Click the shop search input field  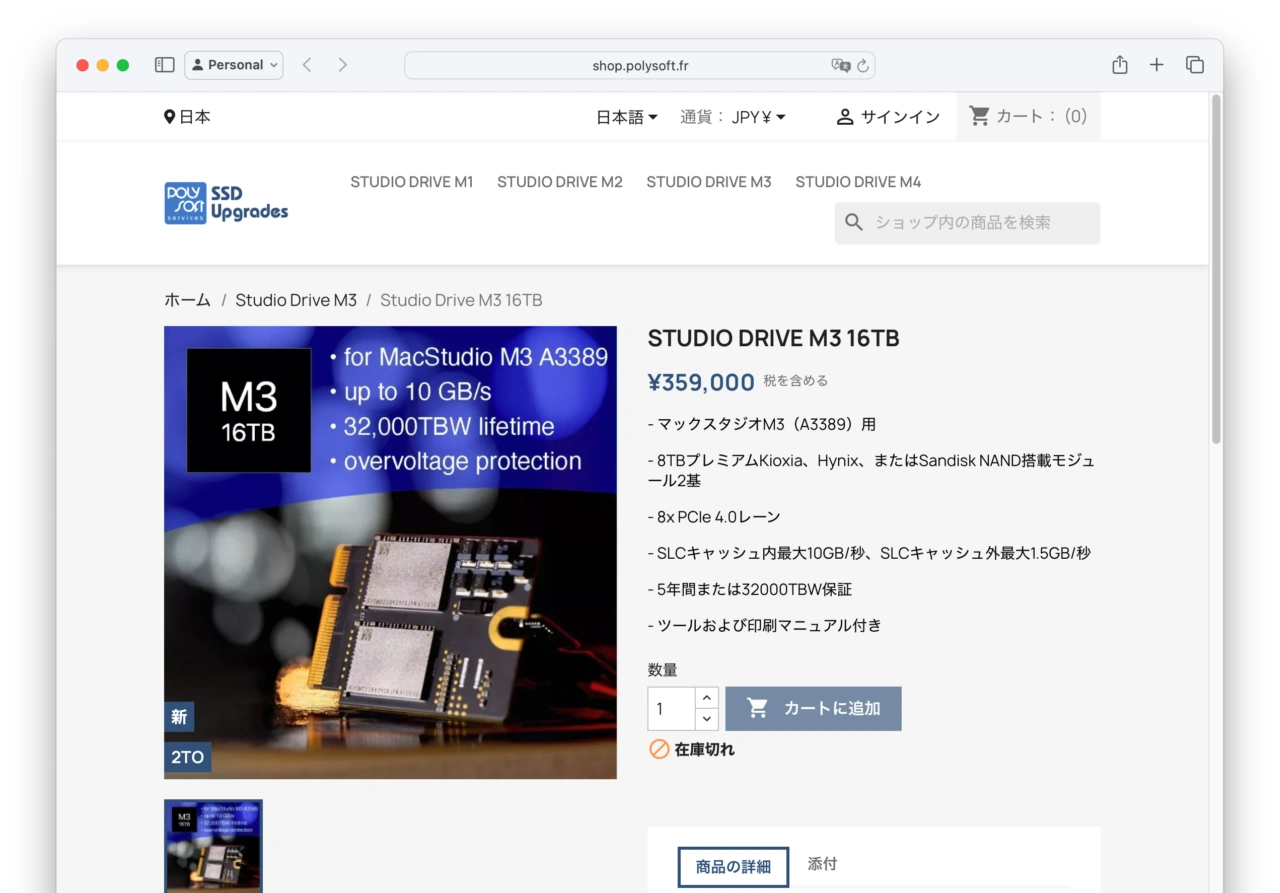980,223
